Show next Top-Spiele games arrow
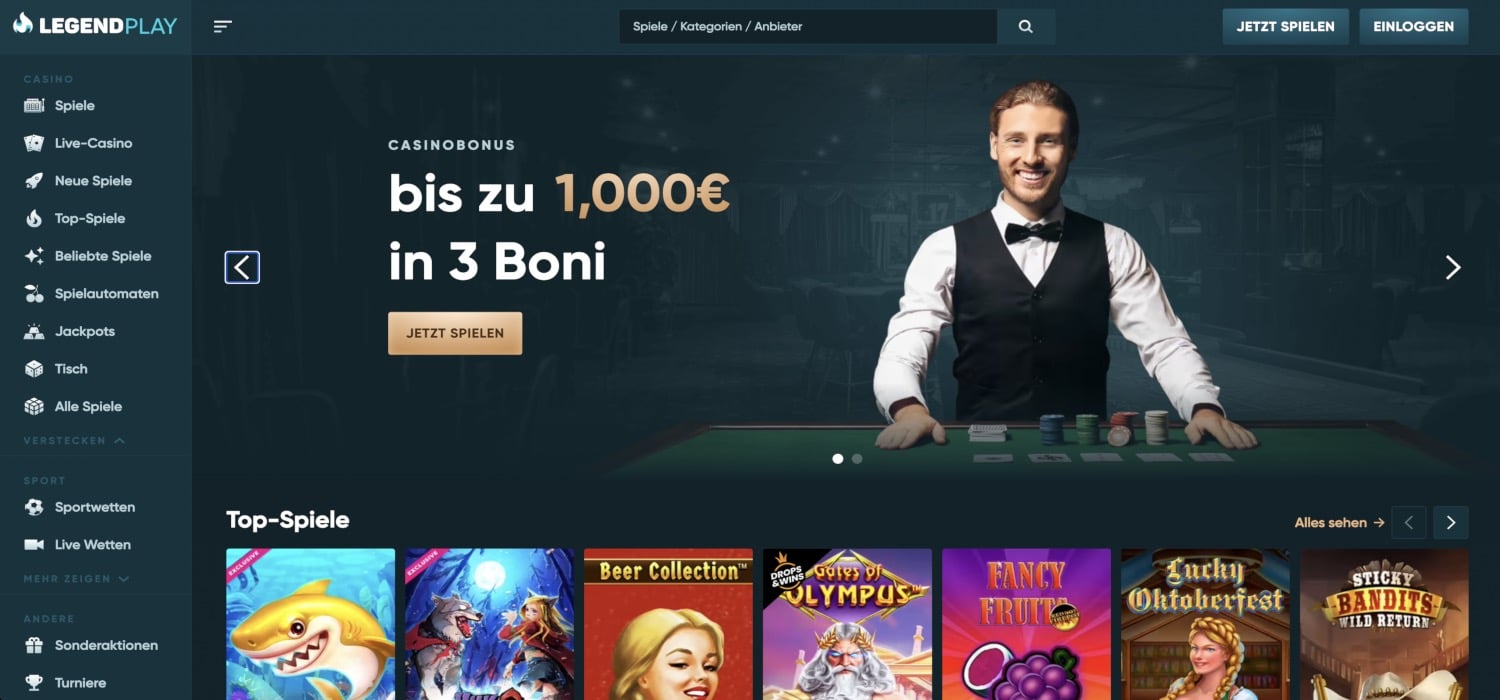The image size is (1500, 700). (1451, 522)
